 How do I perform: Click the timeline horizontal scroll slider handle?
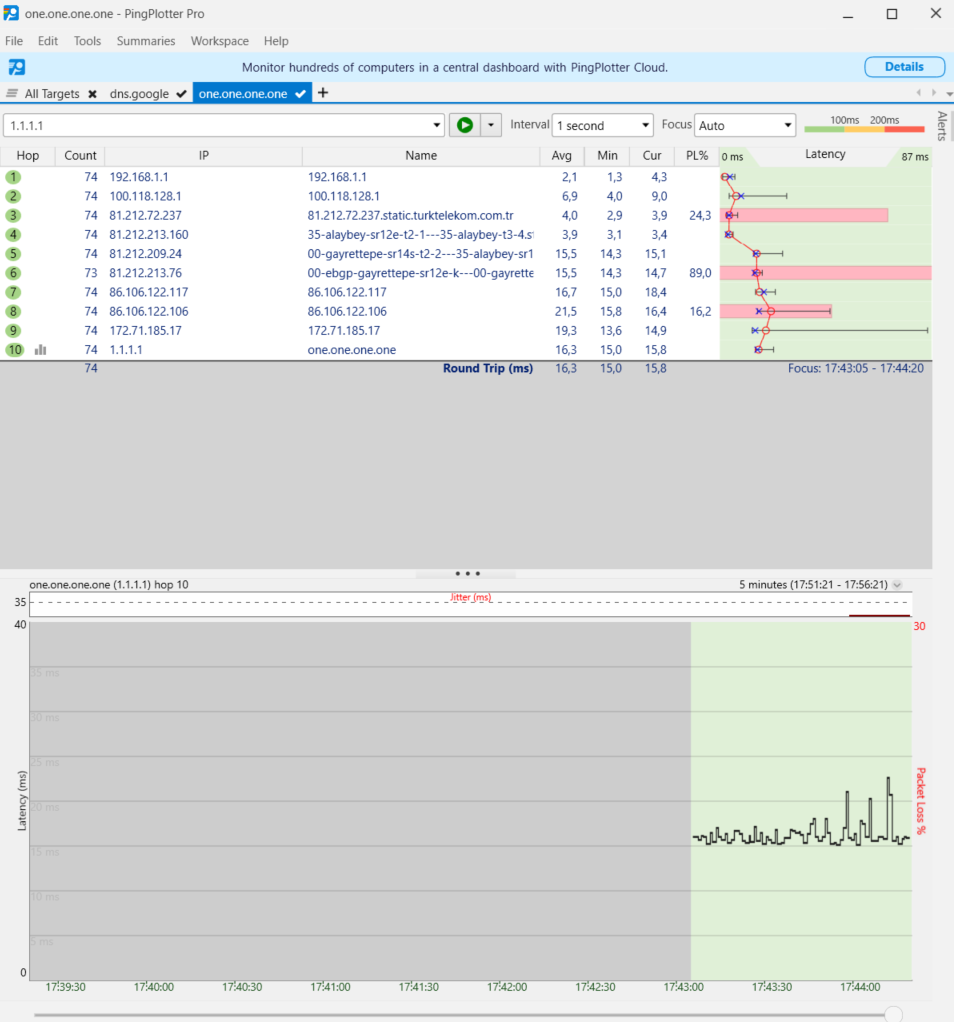coord(894,1014)
